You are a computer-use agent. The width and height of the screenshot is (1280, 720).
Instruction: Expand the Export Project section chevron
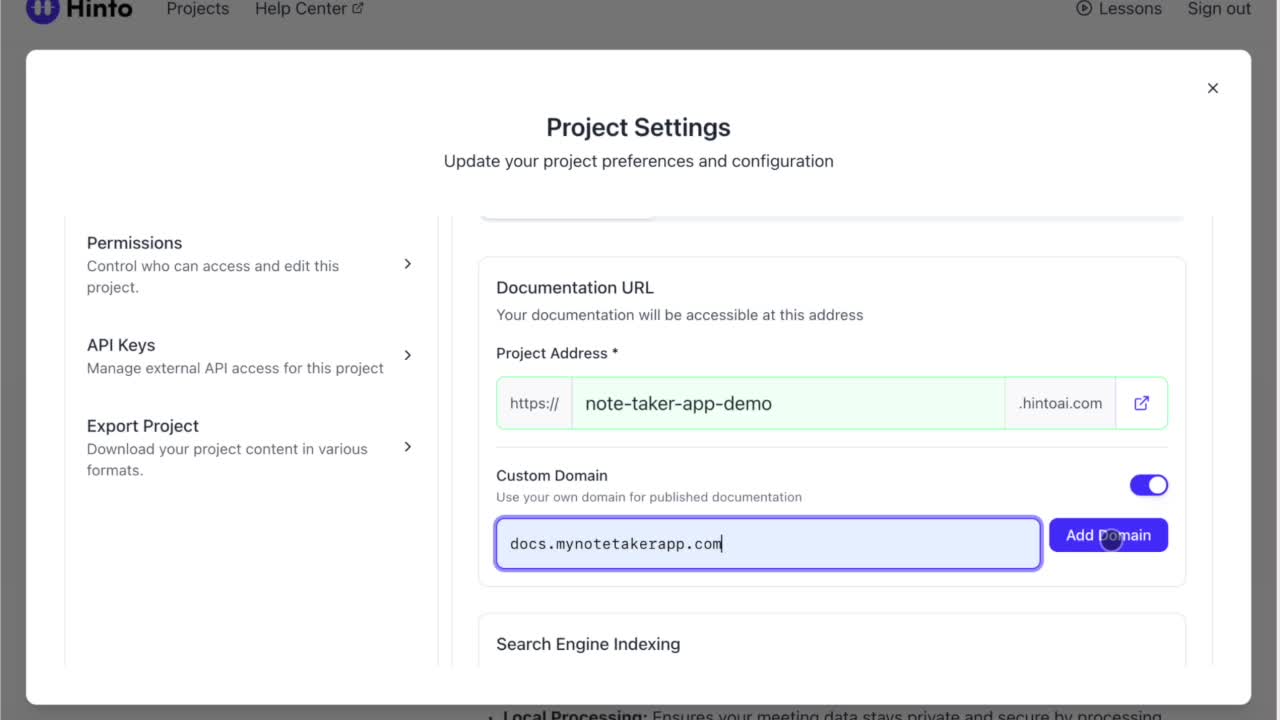[407, 447]
